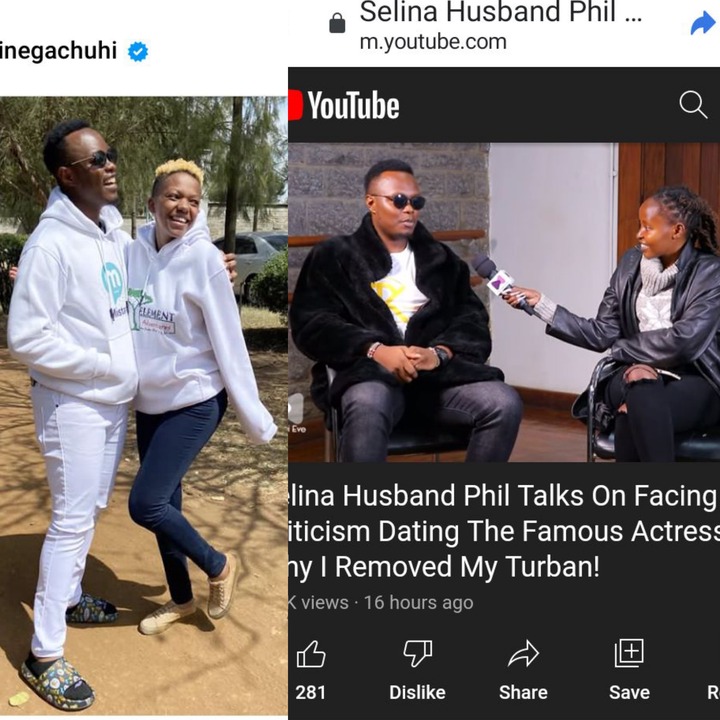Screen dimensions: 720x720
Task: Click the views and 16 hours ago text
Action: click(x=381, y=602)
